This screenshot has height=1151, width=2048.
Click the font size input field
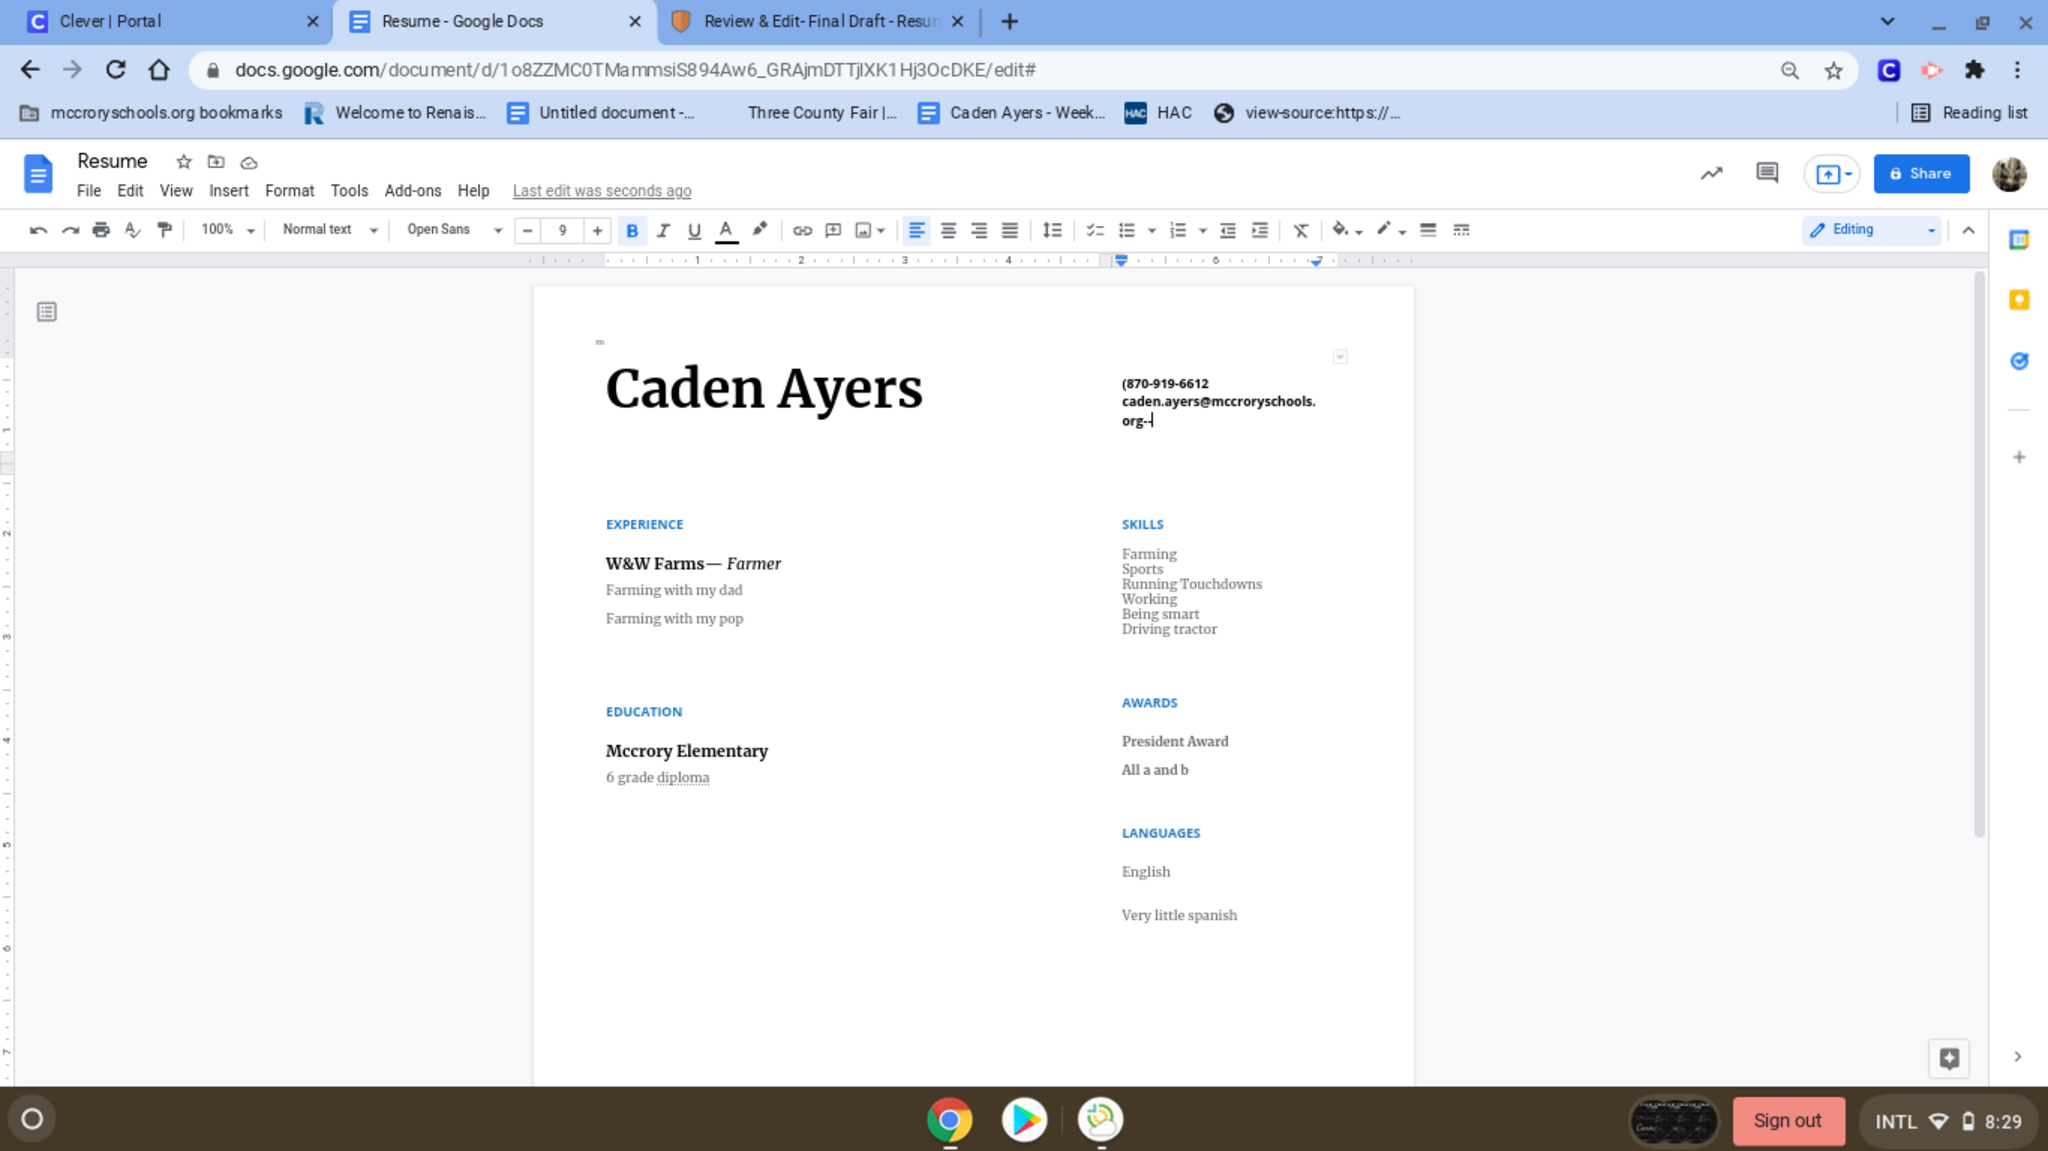[562, 230]
